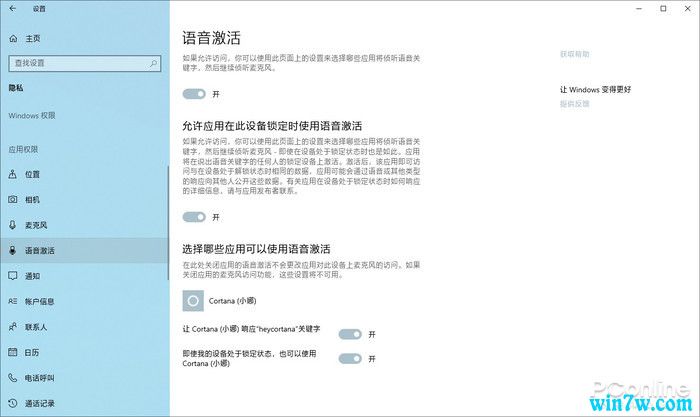This screenshot has height=417, width=700.
Task: Maximize the Settings window
Action: click(x=663, y=8)
